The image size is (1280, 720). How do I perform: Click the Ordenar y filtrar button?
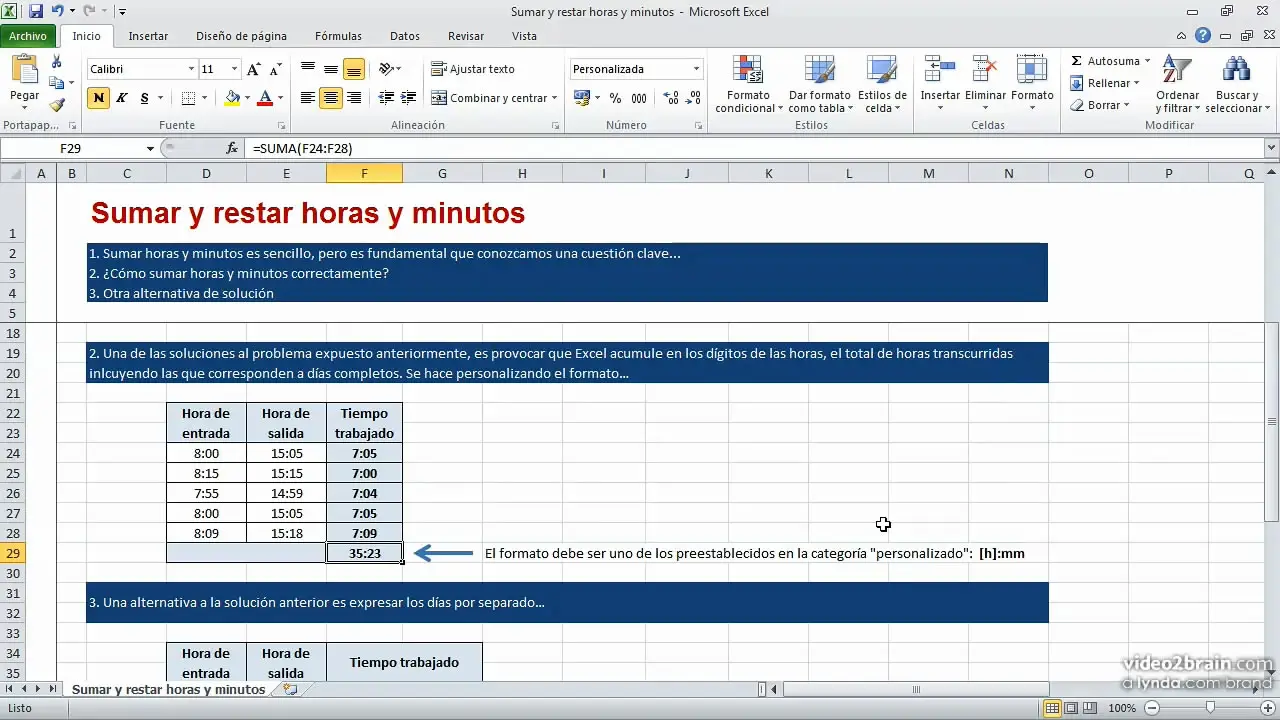coord(1178,84)
